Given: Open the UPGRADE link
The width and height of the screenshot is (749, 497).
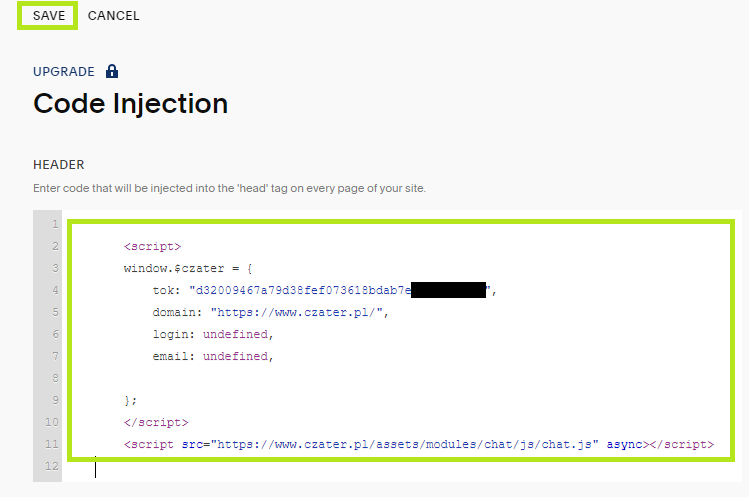Looking at the screenshot, I should click(64, 72).
